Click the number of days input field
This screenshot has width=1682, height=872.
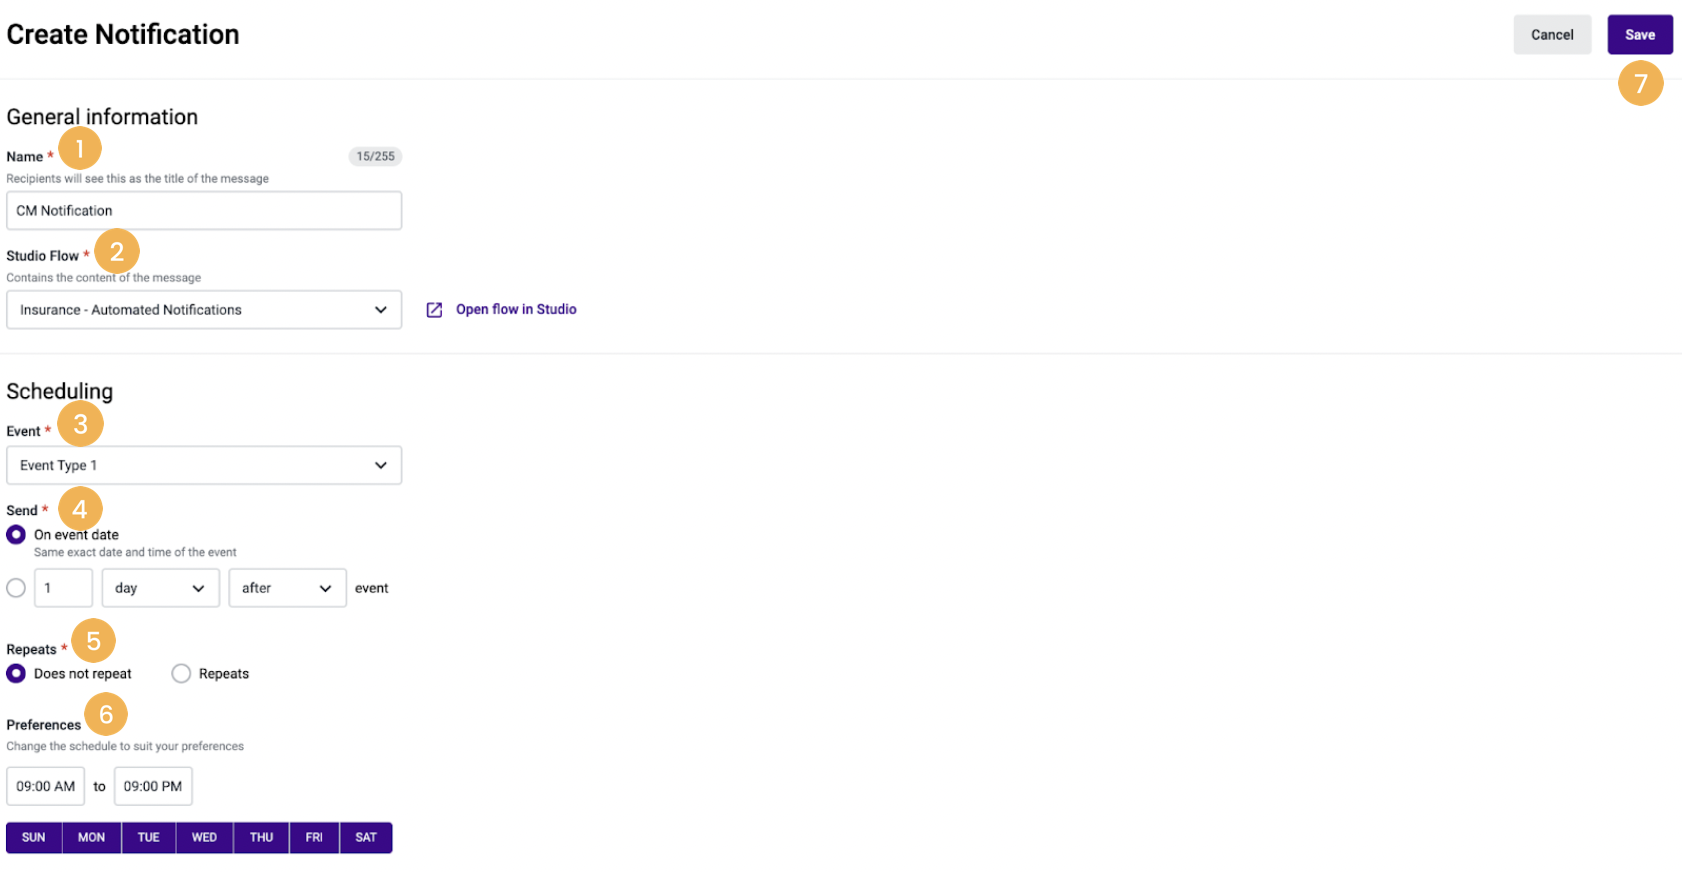tap(64, 588)
